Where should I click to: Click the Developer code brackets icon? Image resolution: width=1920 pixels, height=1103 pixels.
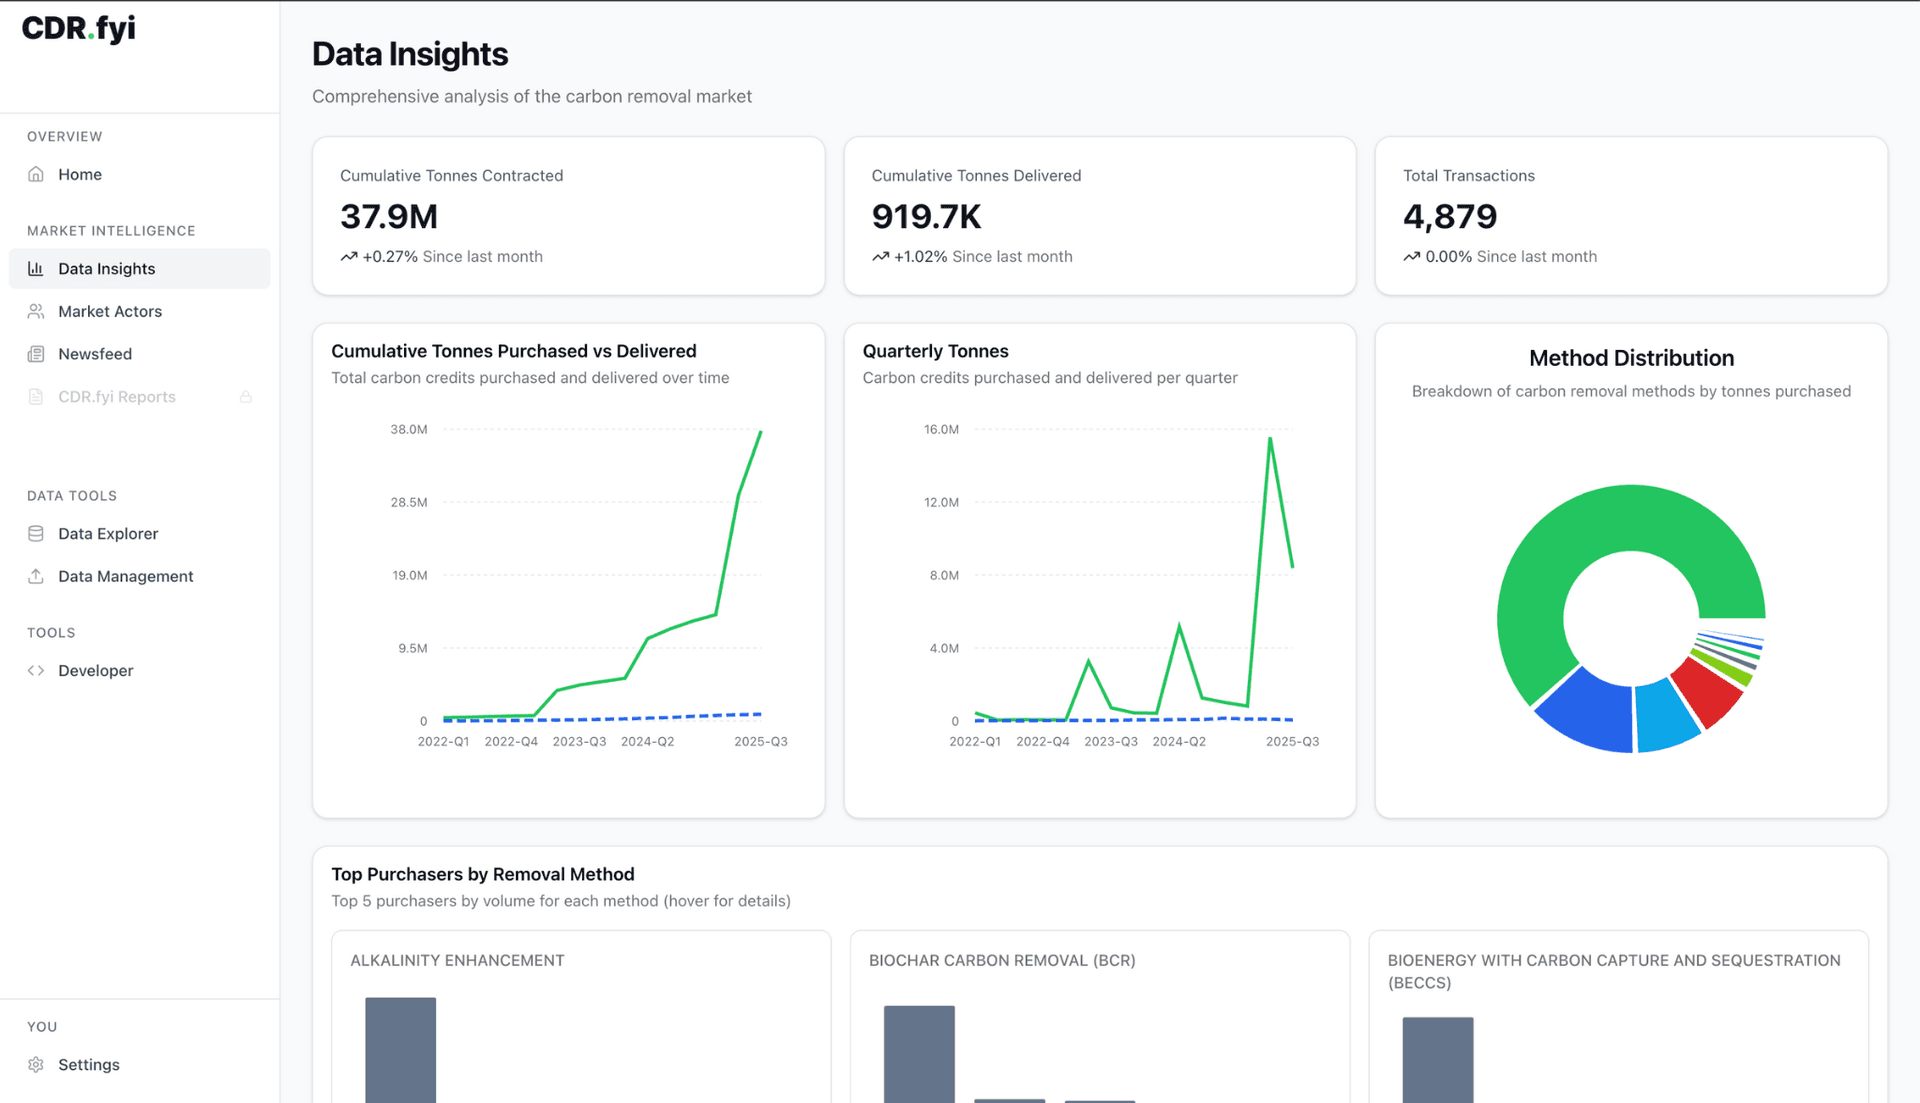[x=36, y=671]
